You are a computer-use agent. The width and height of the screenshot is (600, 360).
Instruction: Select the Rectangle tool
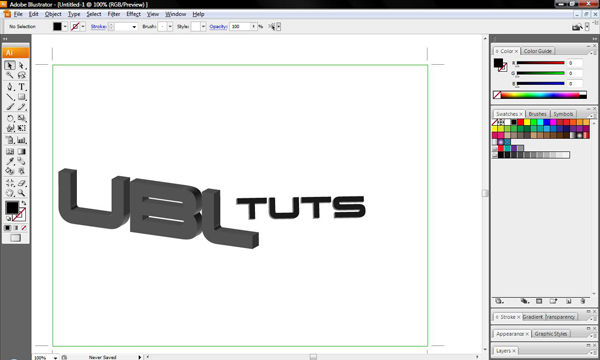(21, 97)
